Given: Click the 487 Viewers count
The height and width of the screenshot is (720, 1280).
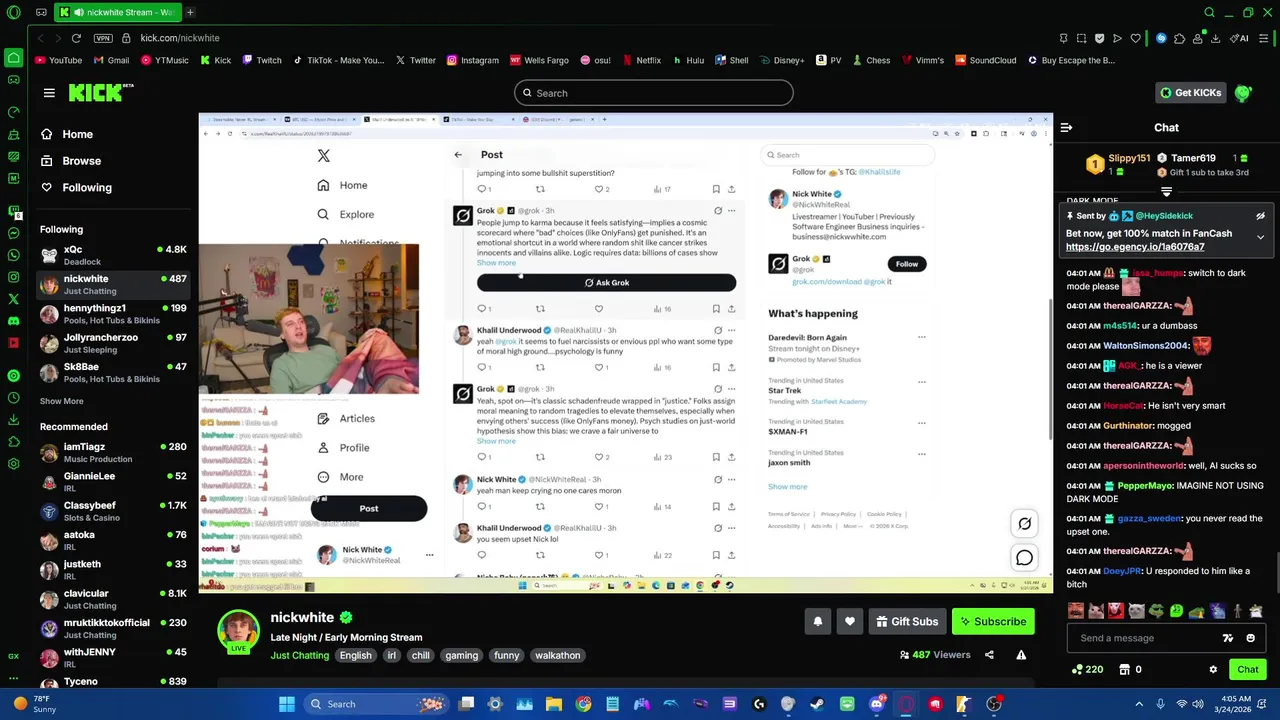Looking at the screenshot, I should tap(934, 655).
